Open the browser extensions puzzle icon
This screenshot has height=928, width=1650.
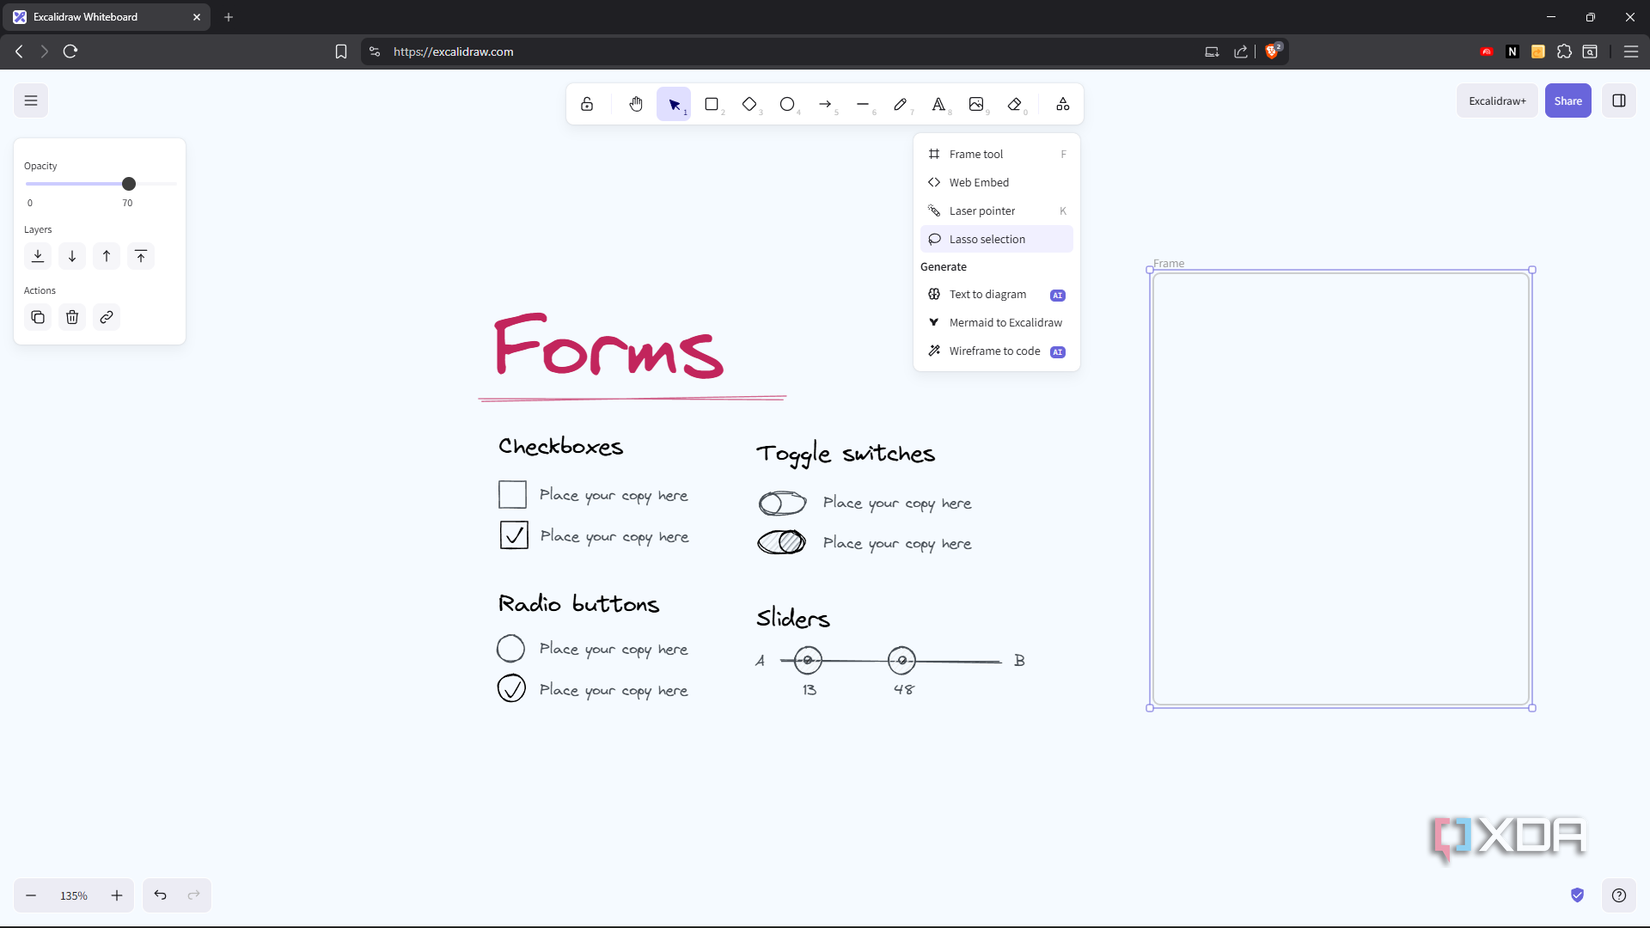pyautogui.click(x=1564, y=52)
